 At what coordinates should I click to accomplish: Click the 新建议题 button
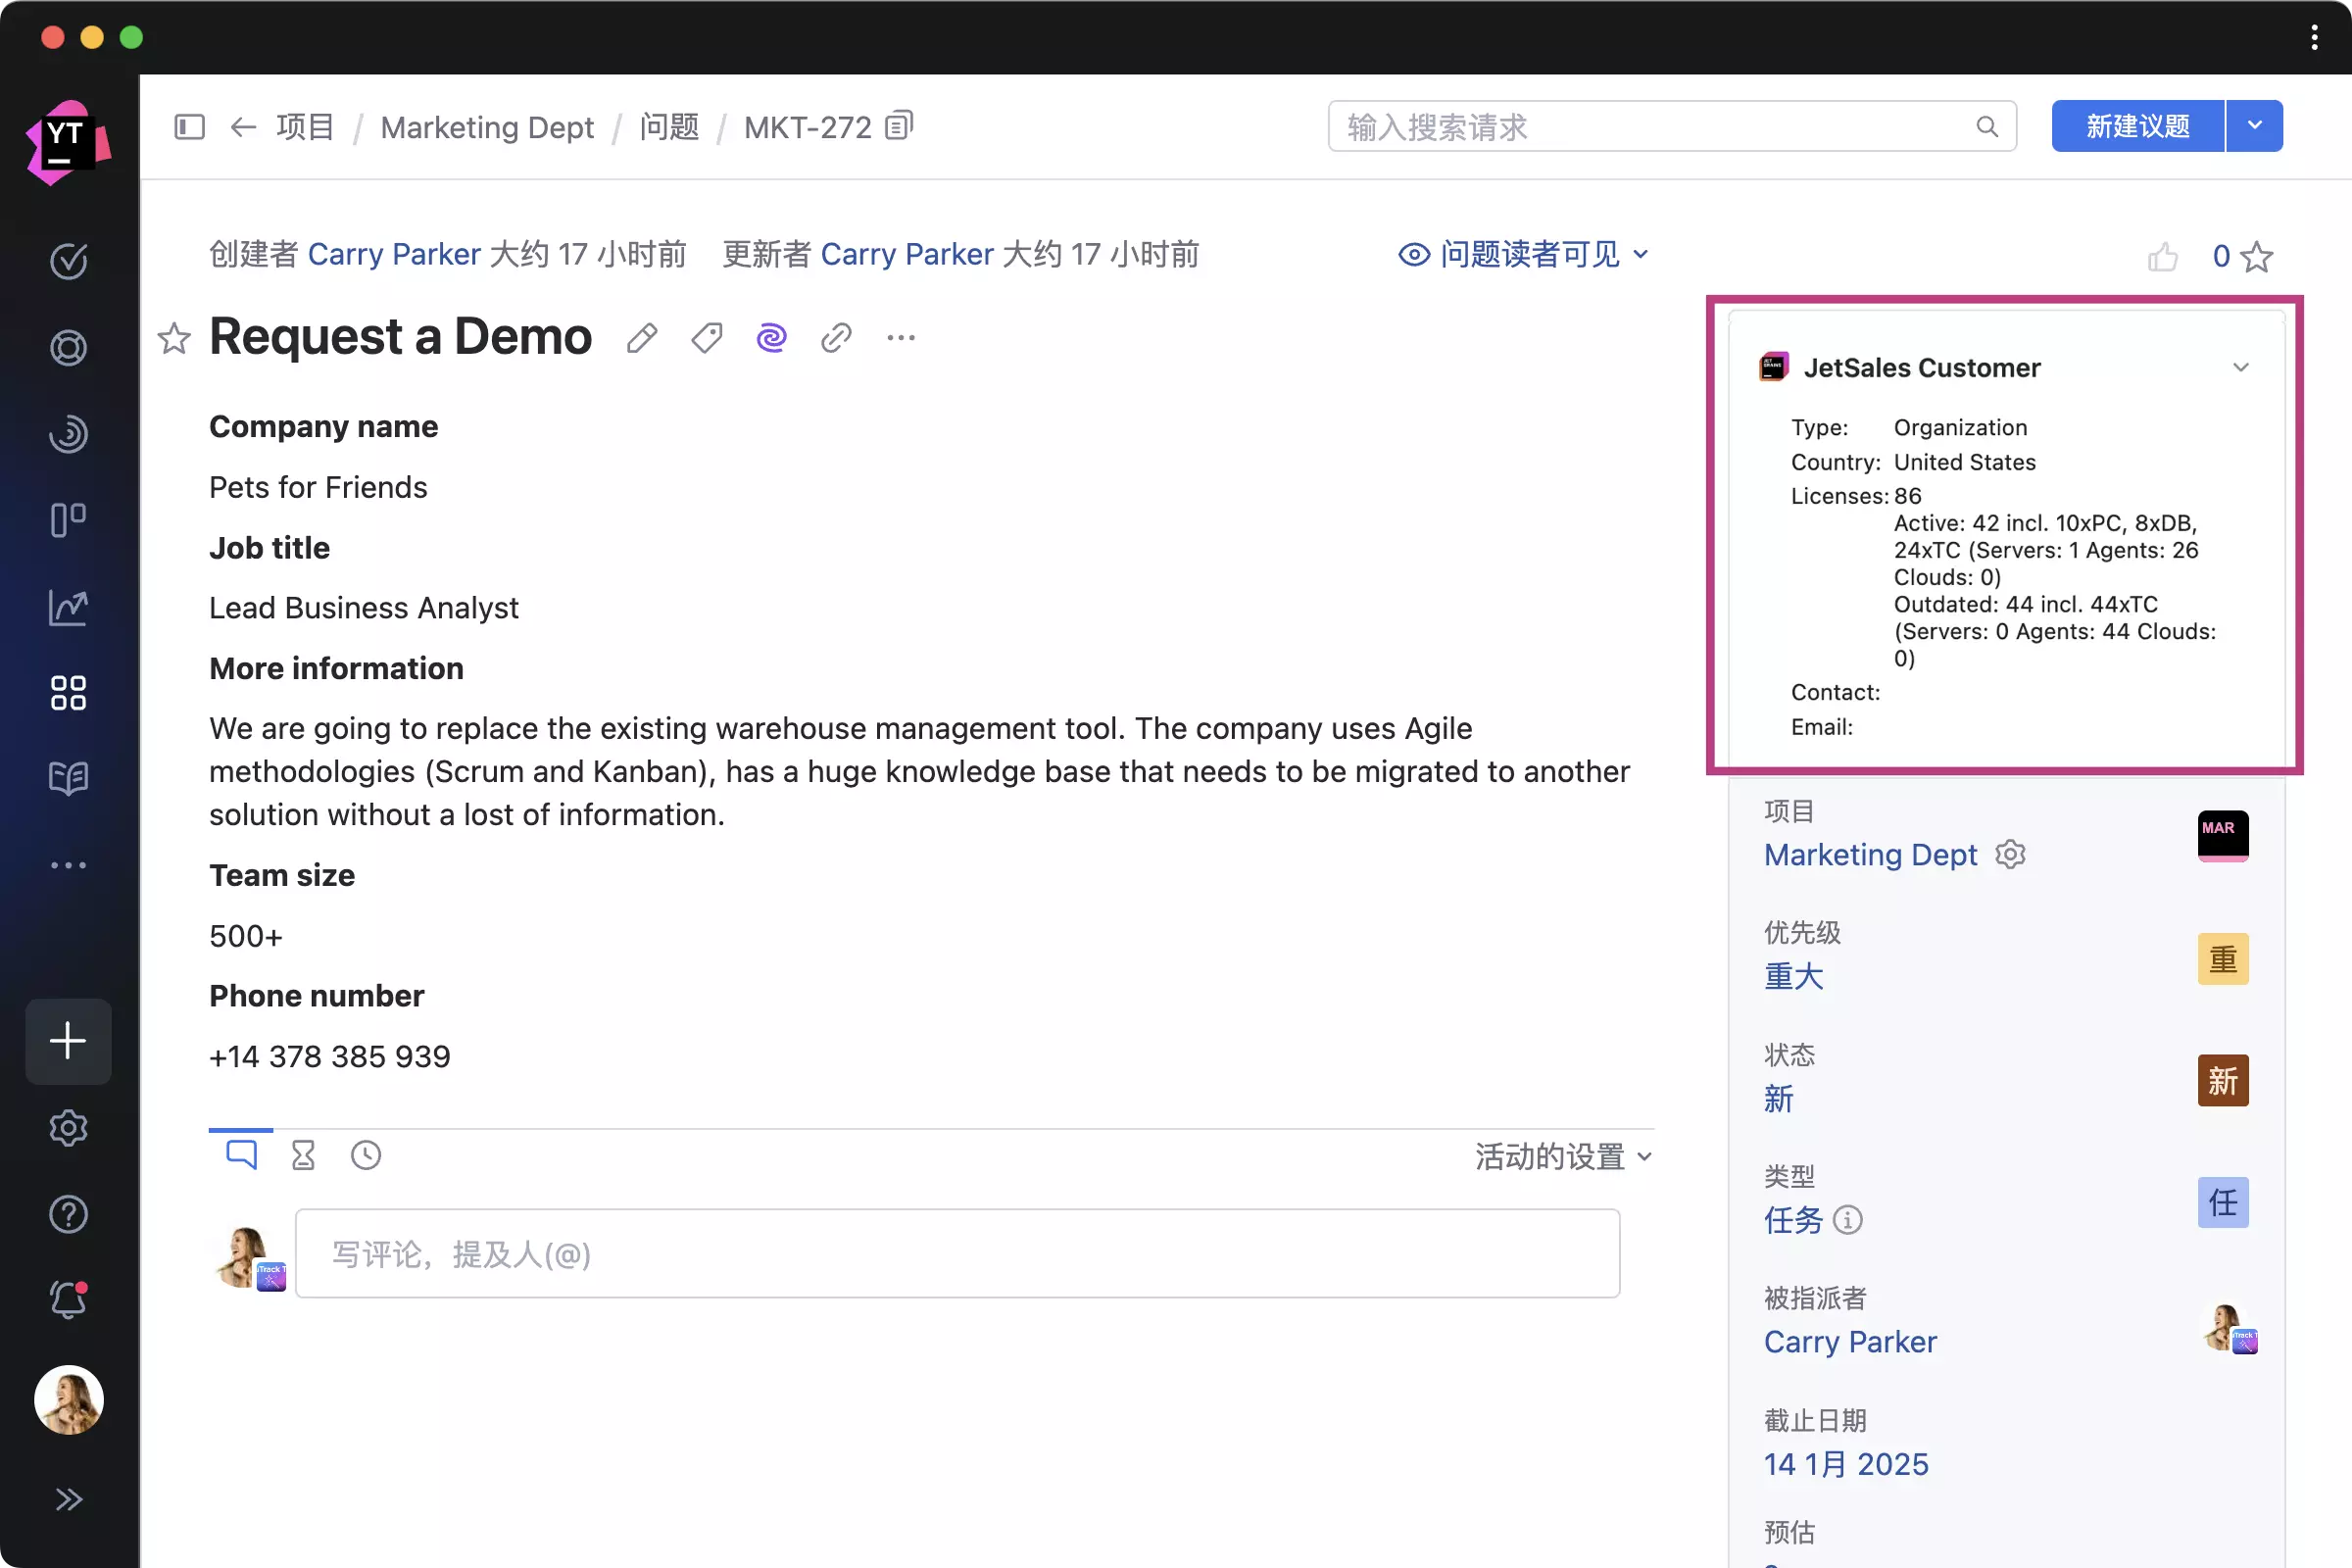tap(2137, 126)
